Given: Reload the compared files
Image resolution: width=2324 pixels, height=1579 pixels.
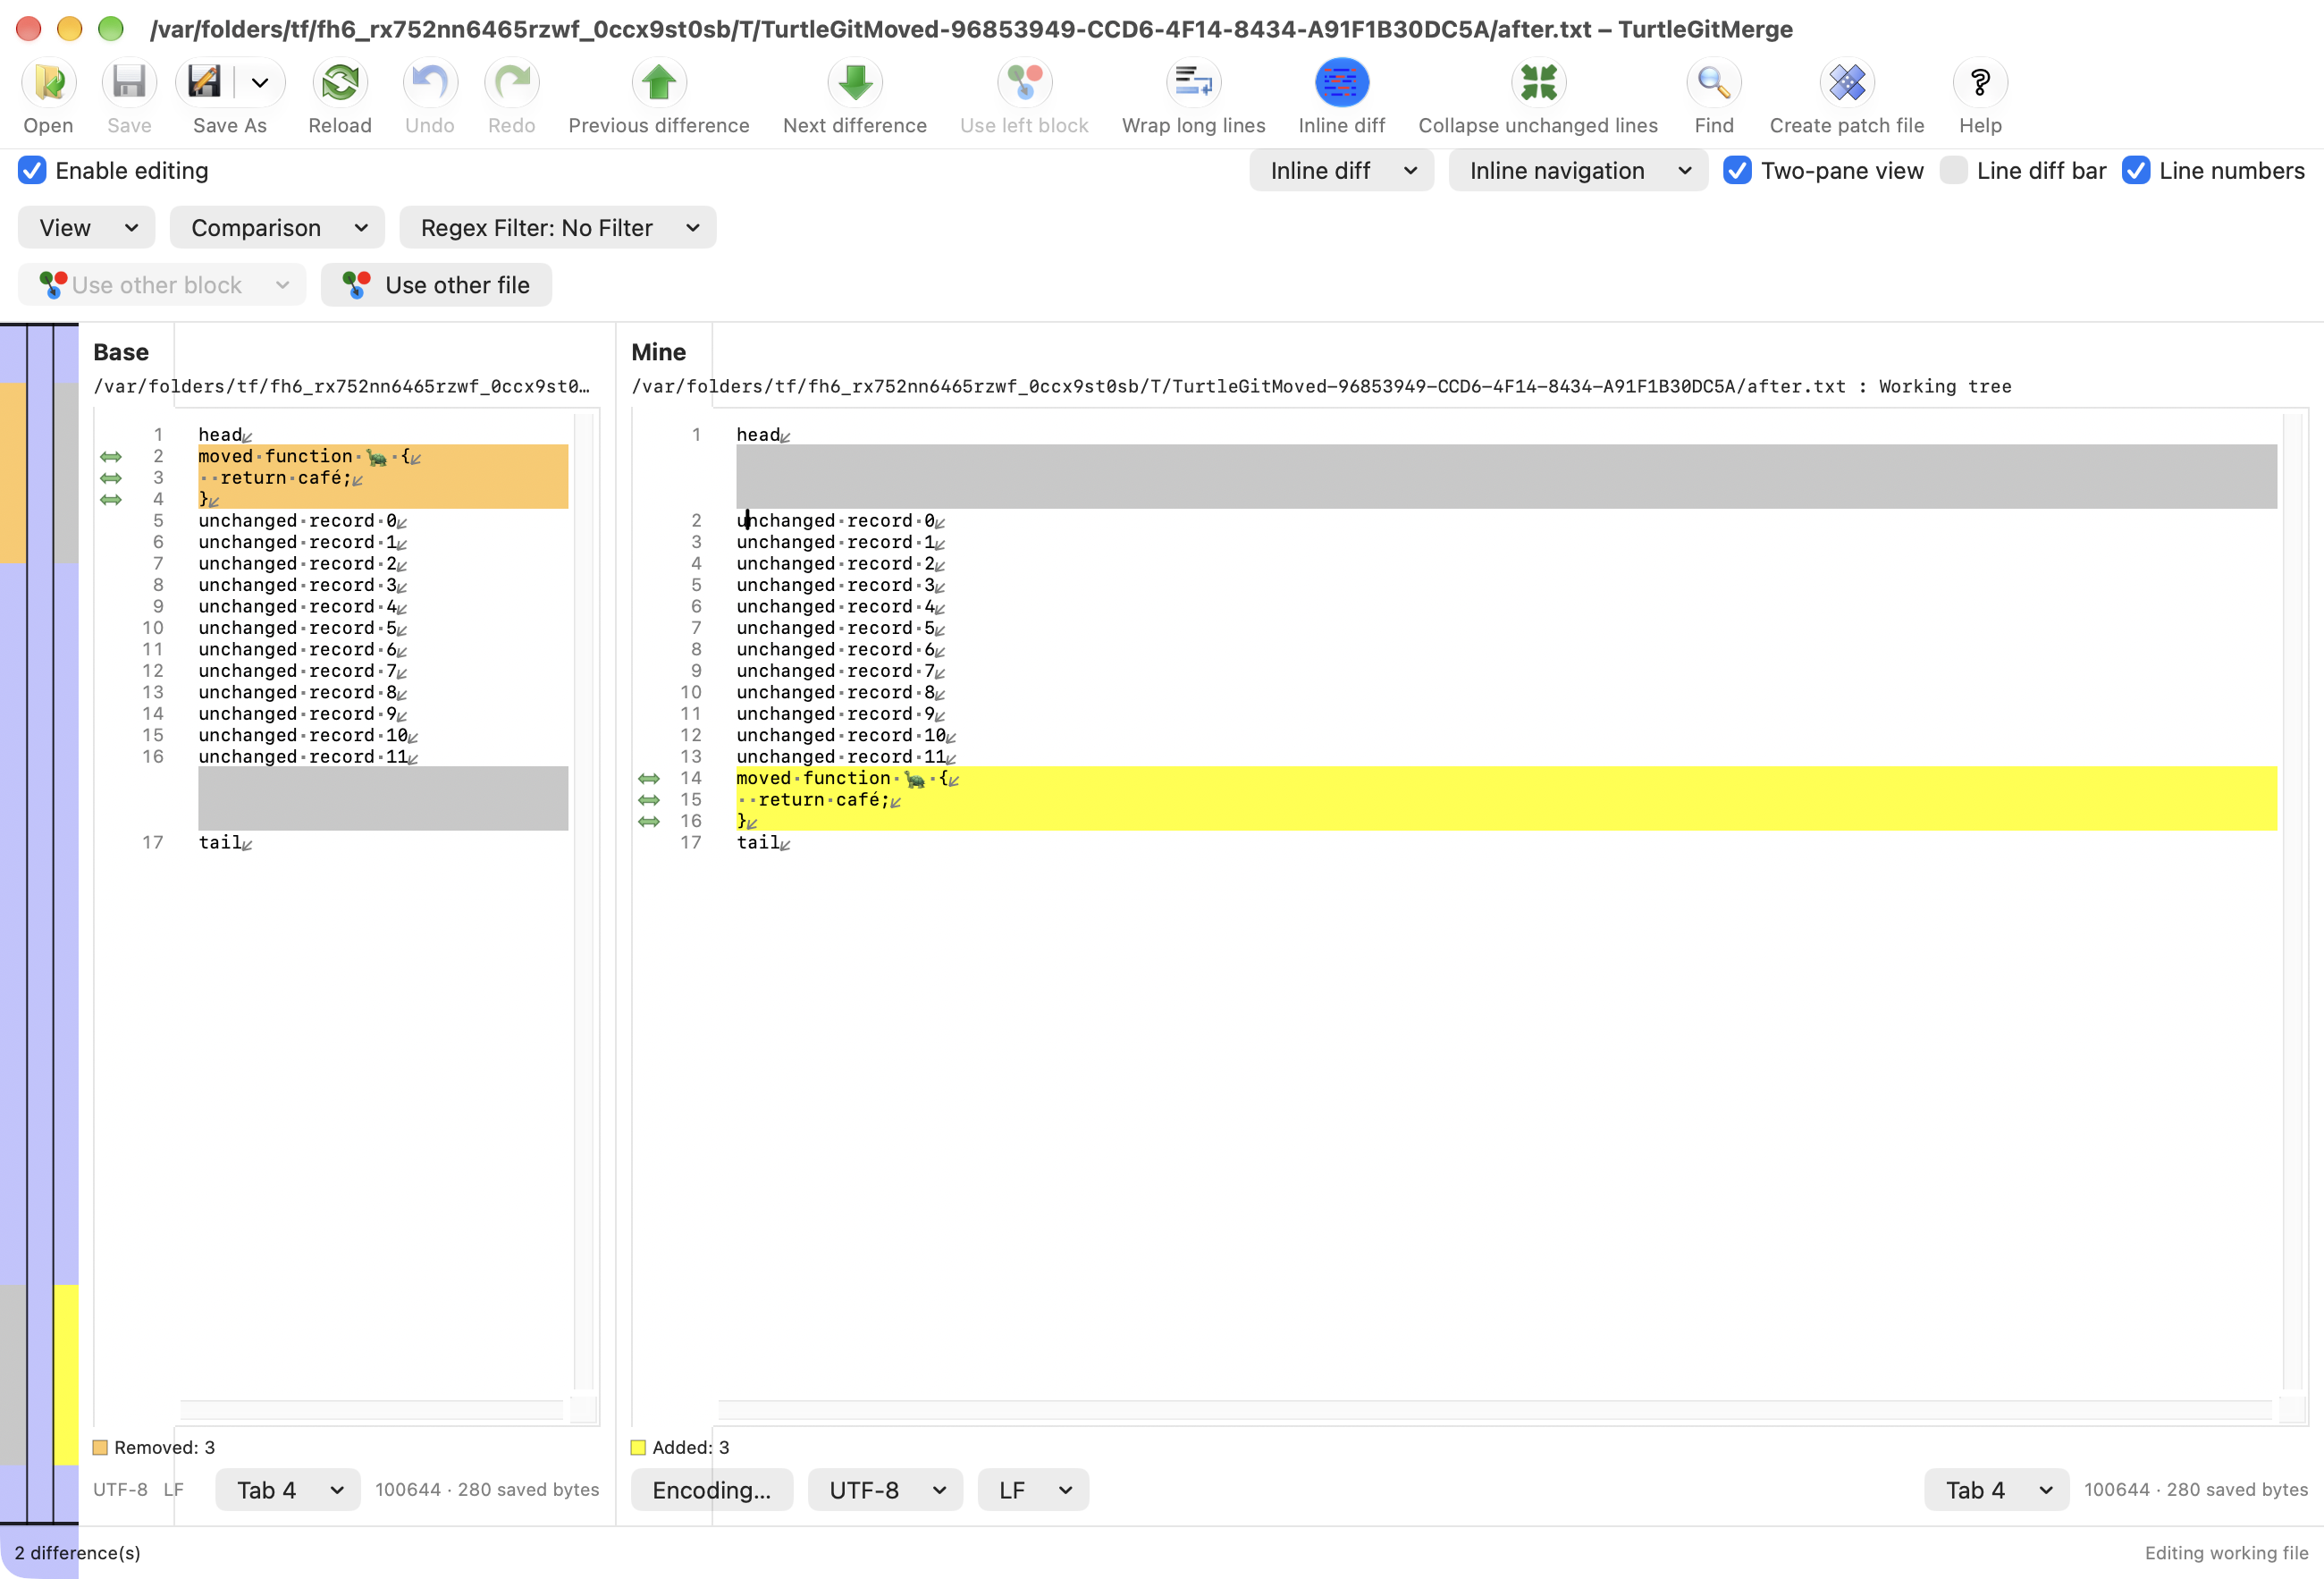Looking at the screenshot, I should [x=340, y=83].
